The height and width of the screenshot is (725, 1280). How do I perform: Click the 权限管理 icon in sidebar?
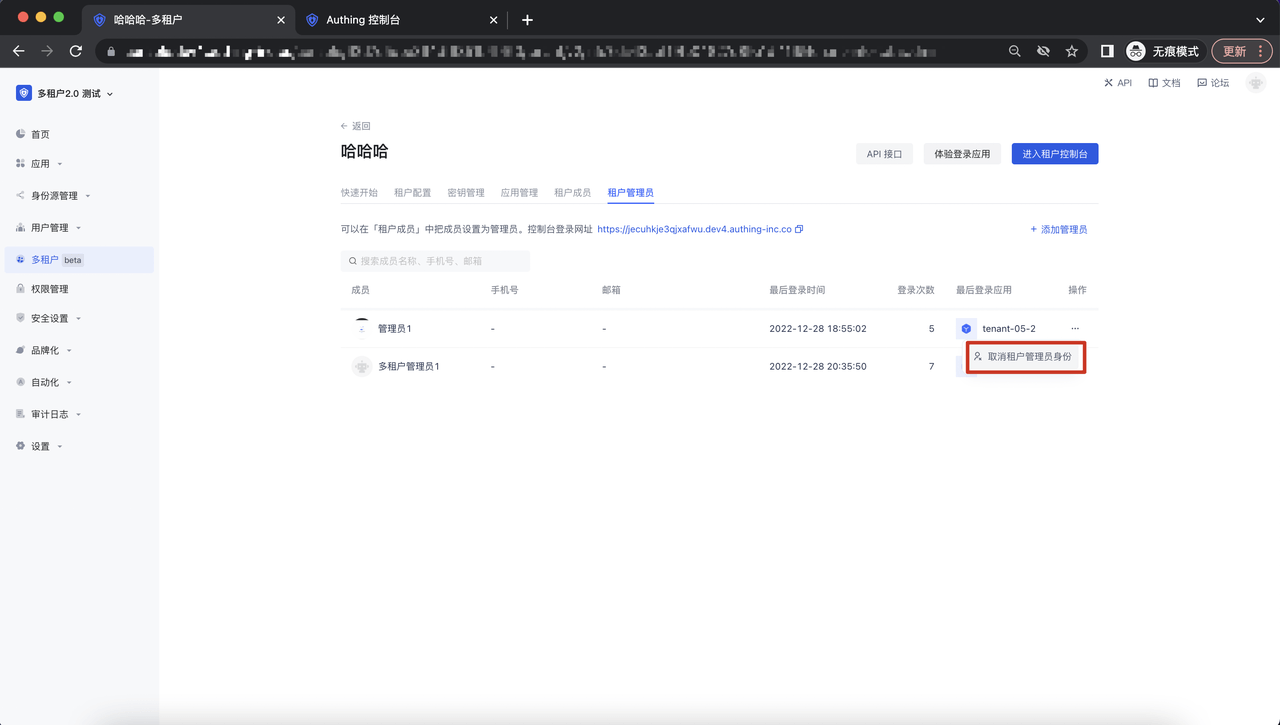click(21, 289)
